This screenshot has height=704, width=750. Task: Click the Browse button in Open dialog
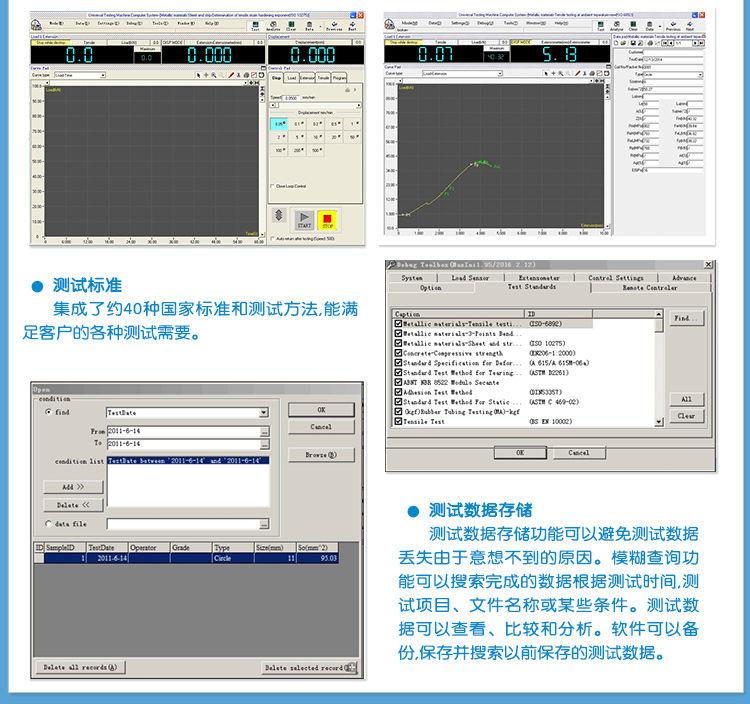click(314, 455)
